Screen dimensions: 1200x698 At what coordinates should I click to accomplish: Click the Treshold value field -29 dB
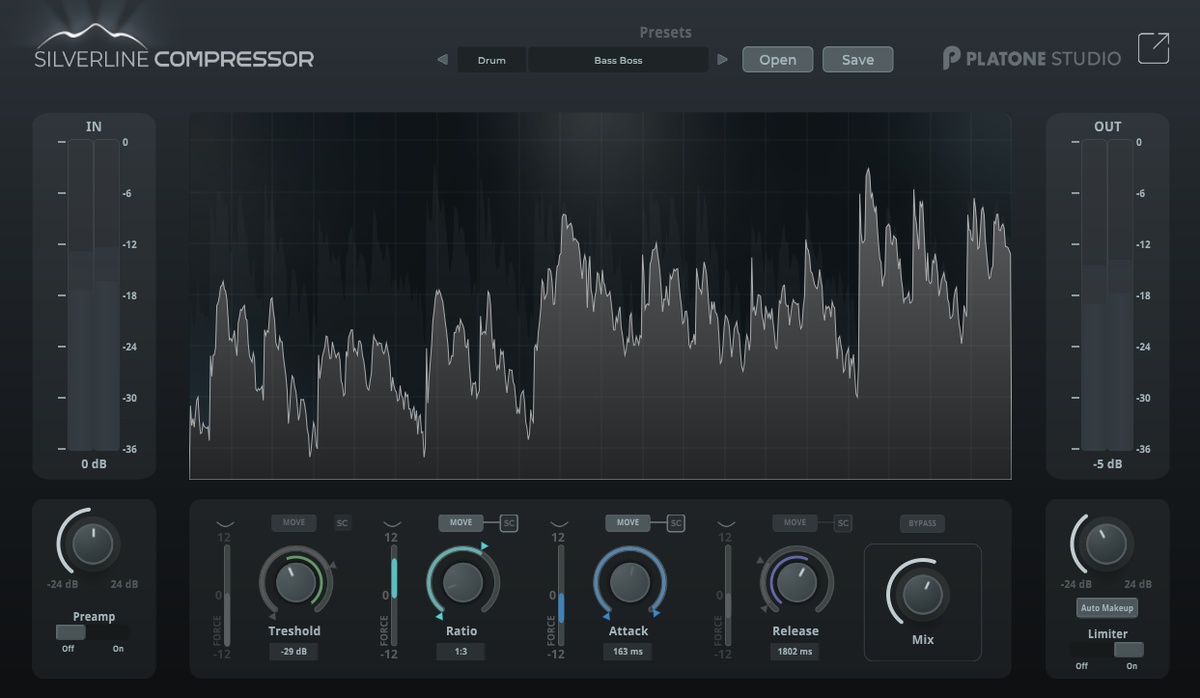click(x=294, y=651)
